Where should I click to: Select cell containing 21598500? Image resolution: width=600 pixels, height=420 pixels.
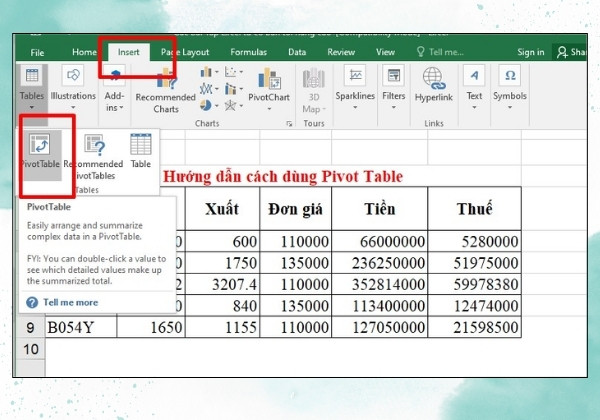[474, 327]
